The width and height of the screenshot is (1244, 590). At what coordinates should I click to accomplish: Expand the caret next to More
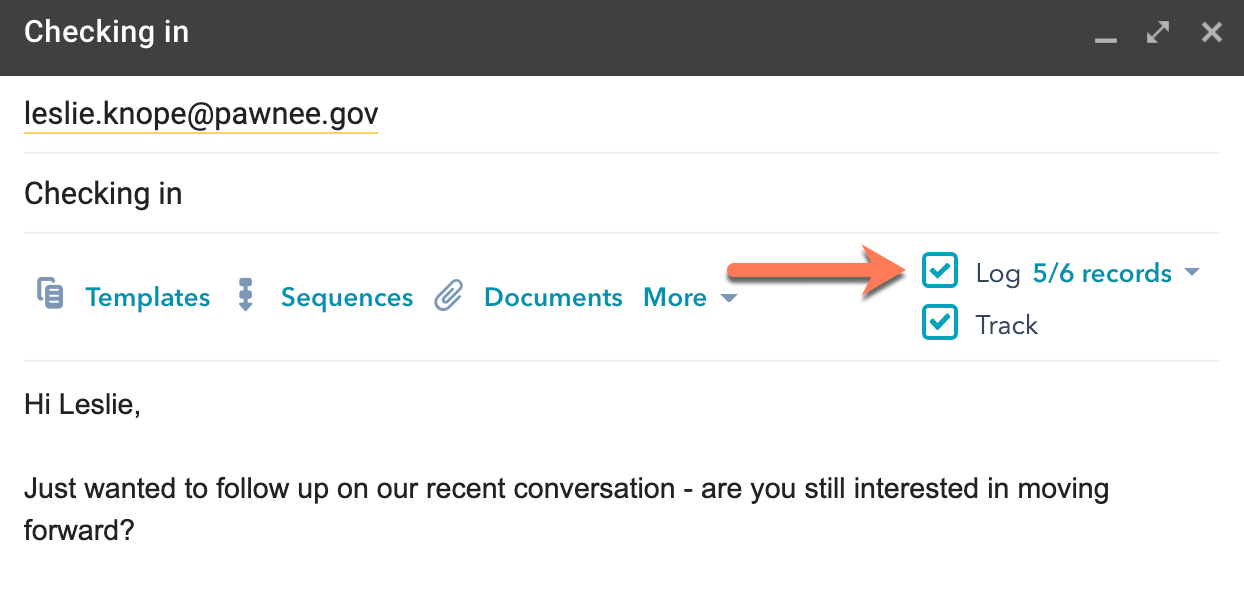click(x=729, y=299)
